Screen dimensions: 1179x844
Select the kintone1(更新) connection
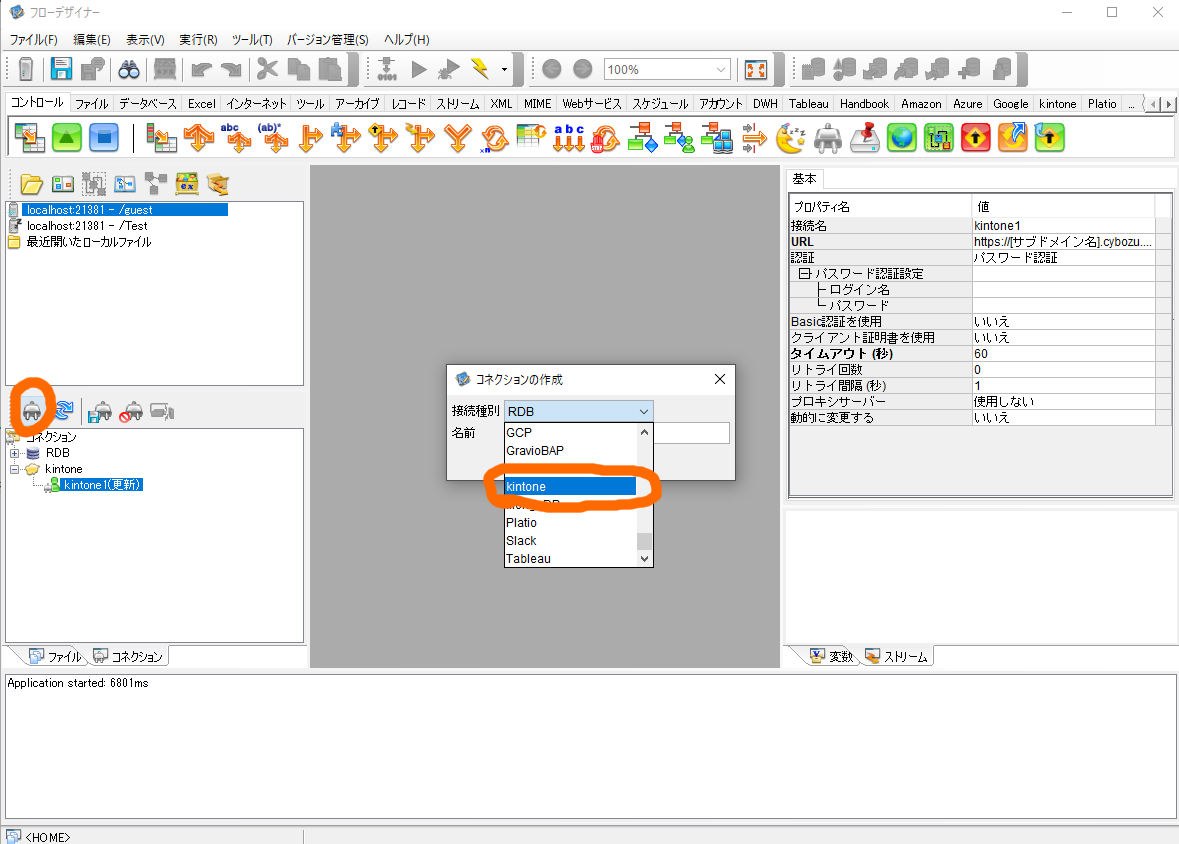pyautogui.click(x=102, y=485)
